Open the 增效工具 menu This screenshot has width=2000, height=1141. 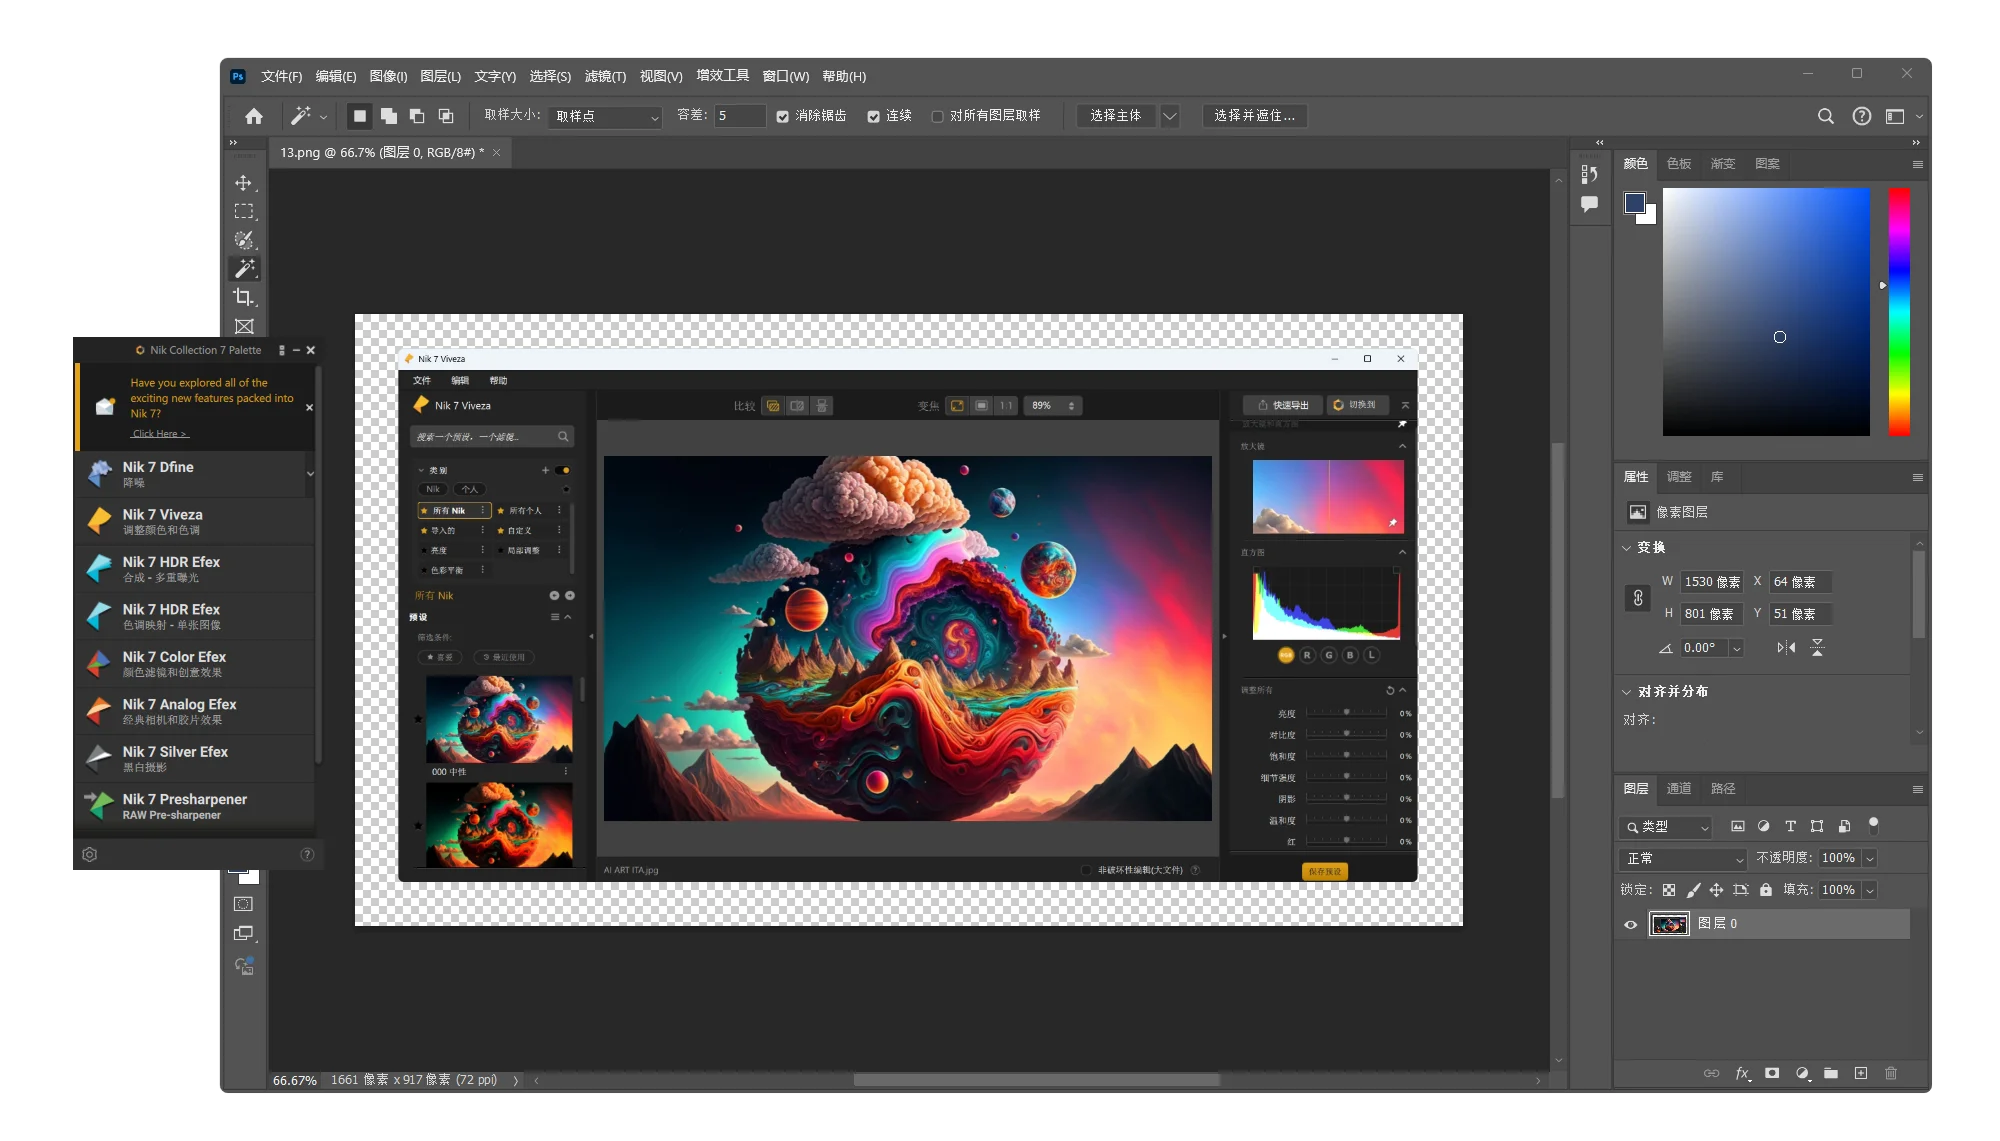coord(722,76)
